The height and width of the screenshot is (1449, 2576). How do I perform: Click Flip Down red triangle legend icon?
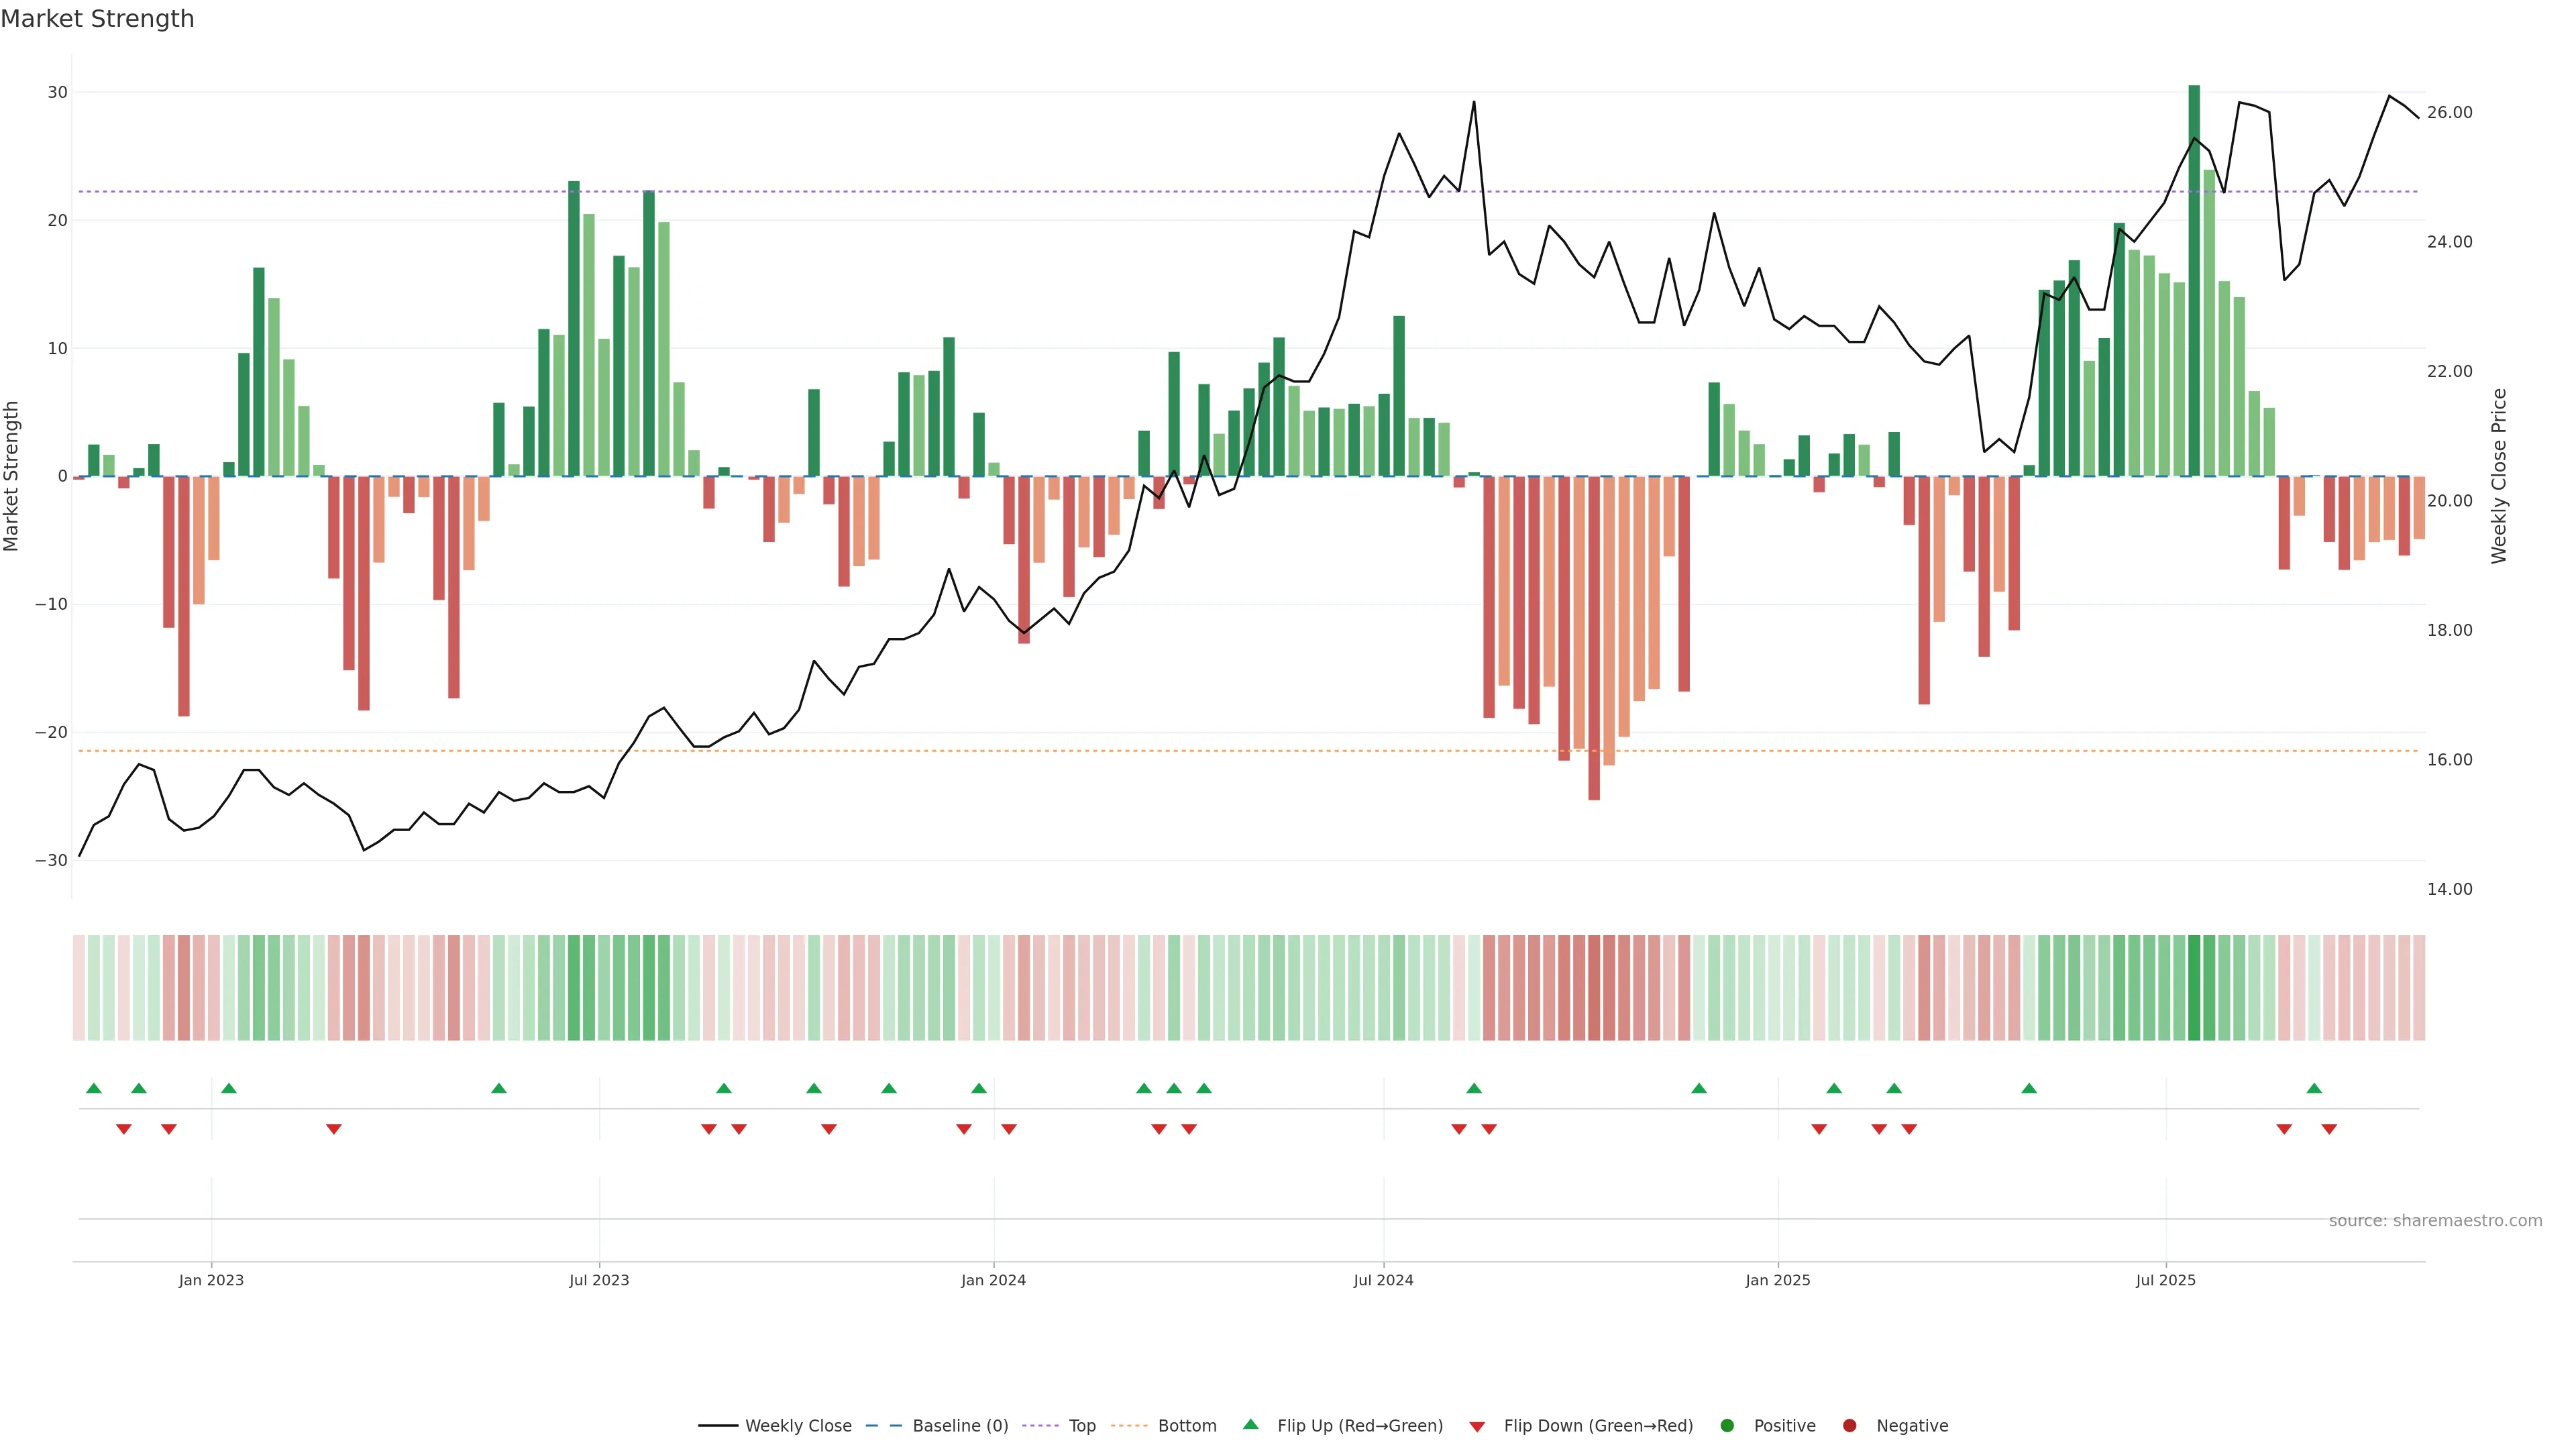point(1477,1426)
